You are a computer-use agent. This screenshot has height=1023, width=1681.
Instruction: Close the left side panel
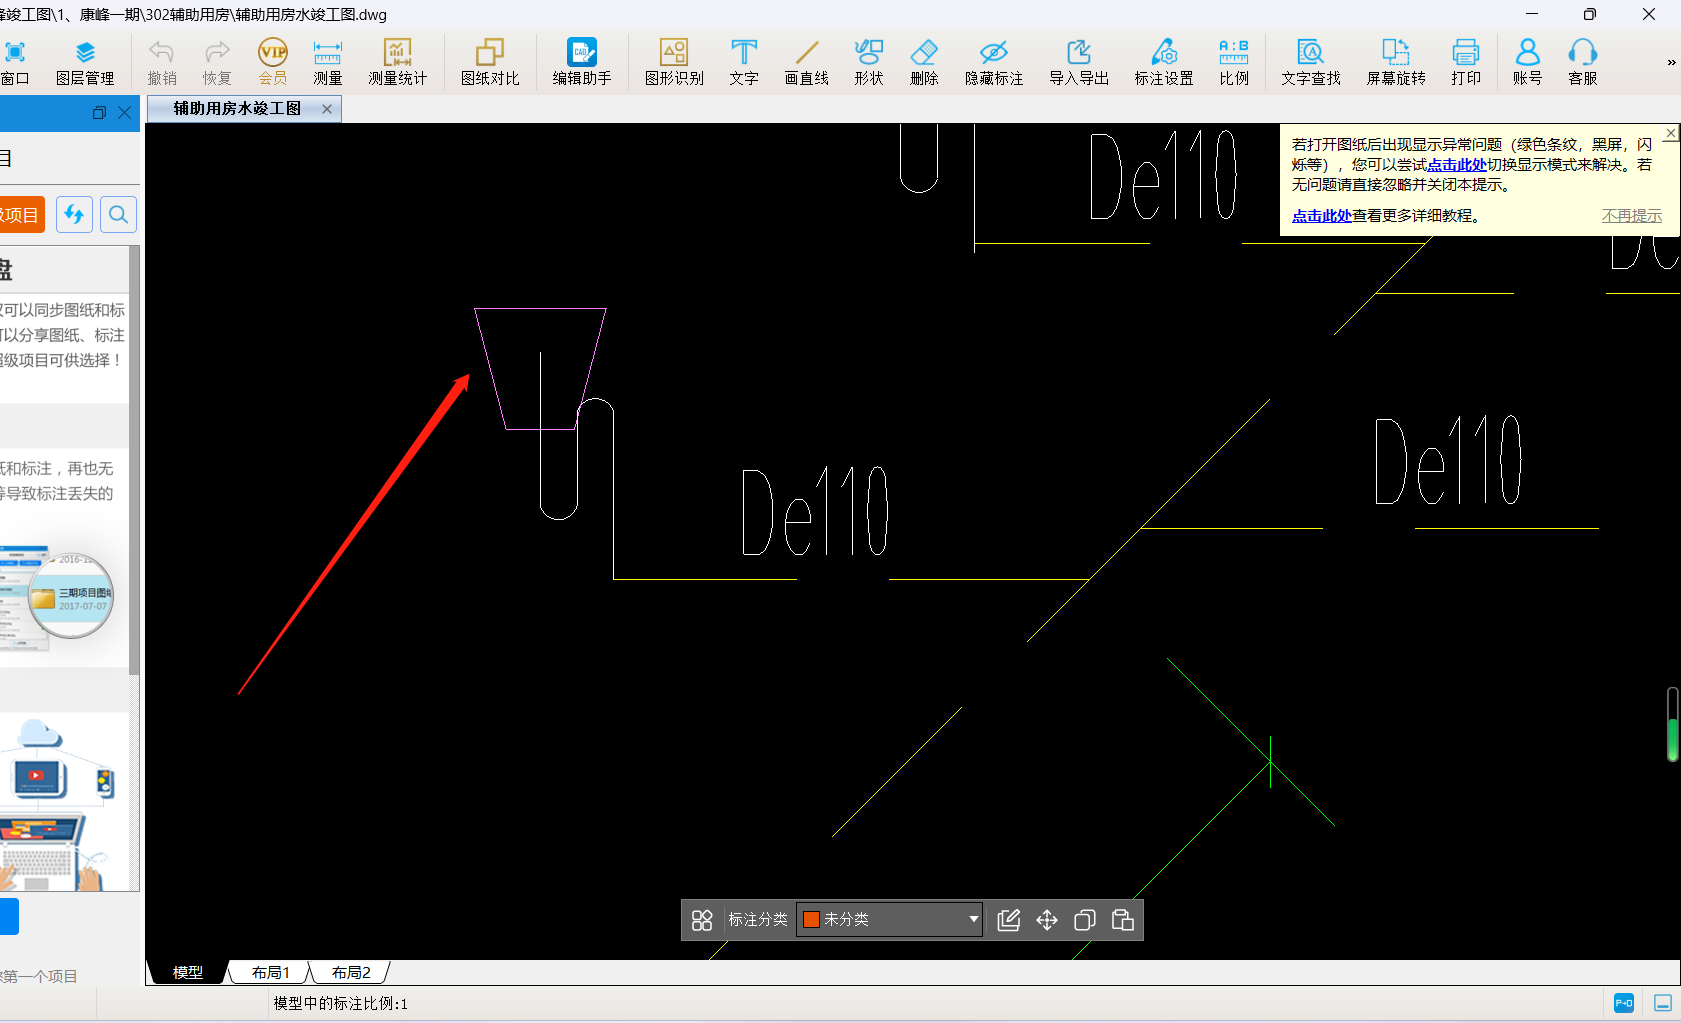124,113
